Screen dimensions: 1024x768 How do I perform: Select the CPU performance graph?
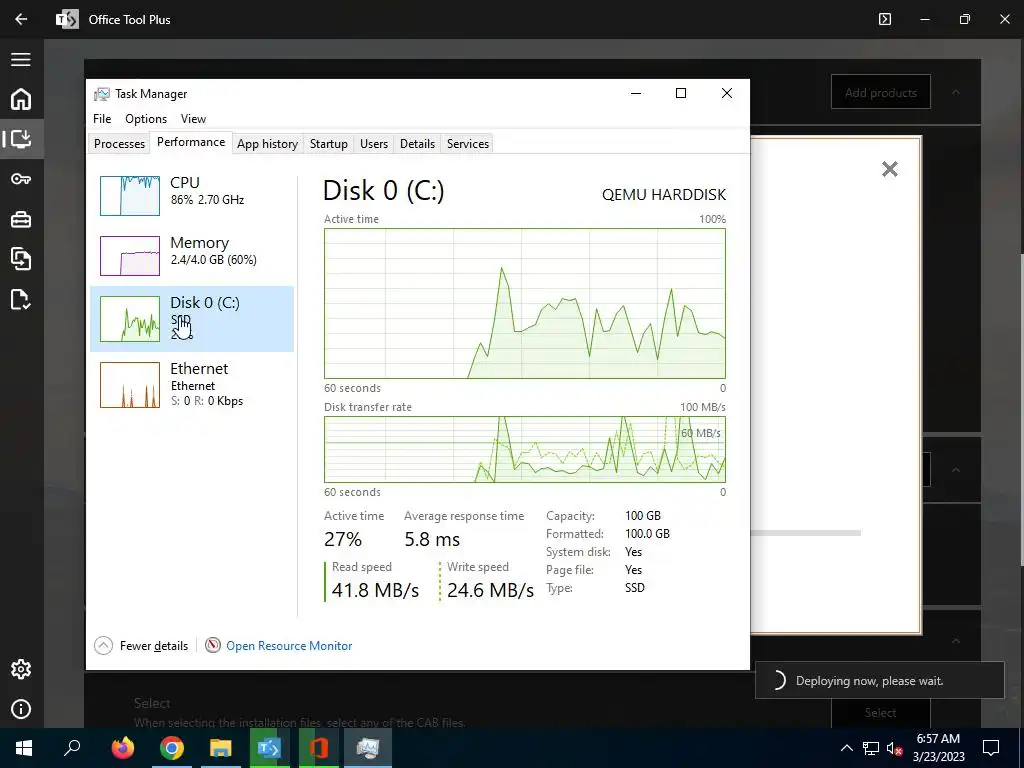pos(130,195)
